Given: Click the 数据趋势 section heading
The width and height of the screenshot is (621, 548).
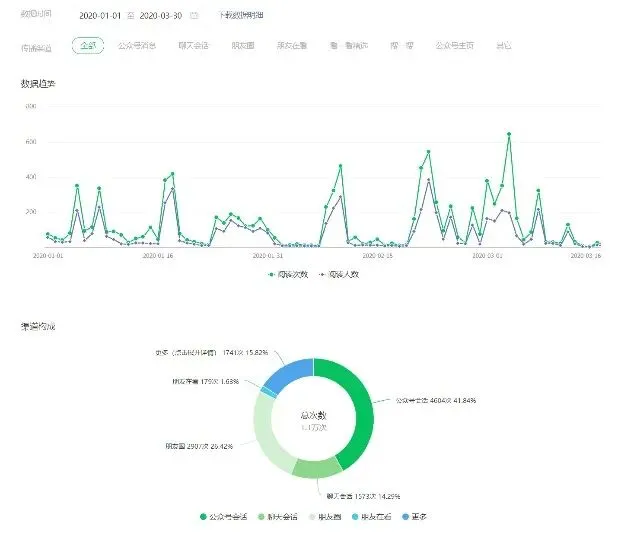Looking at the screenshot, I should 38,84.
